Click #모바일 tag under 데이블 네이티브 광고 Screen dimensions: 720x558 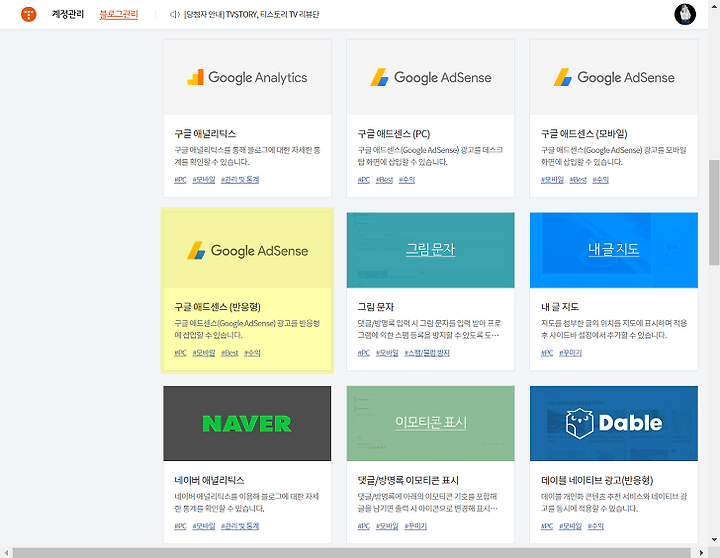570,526
